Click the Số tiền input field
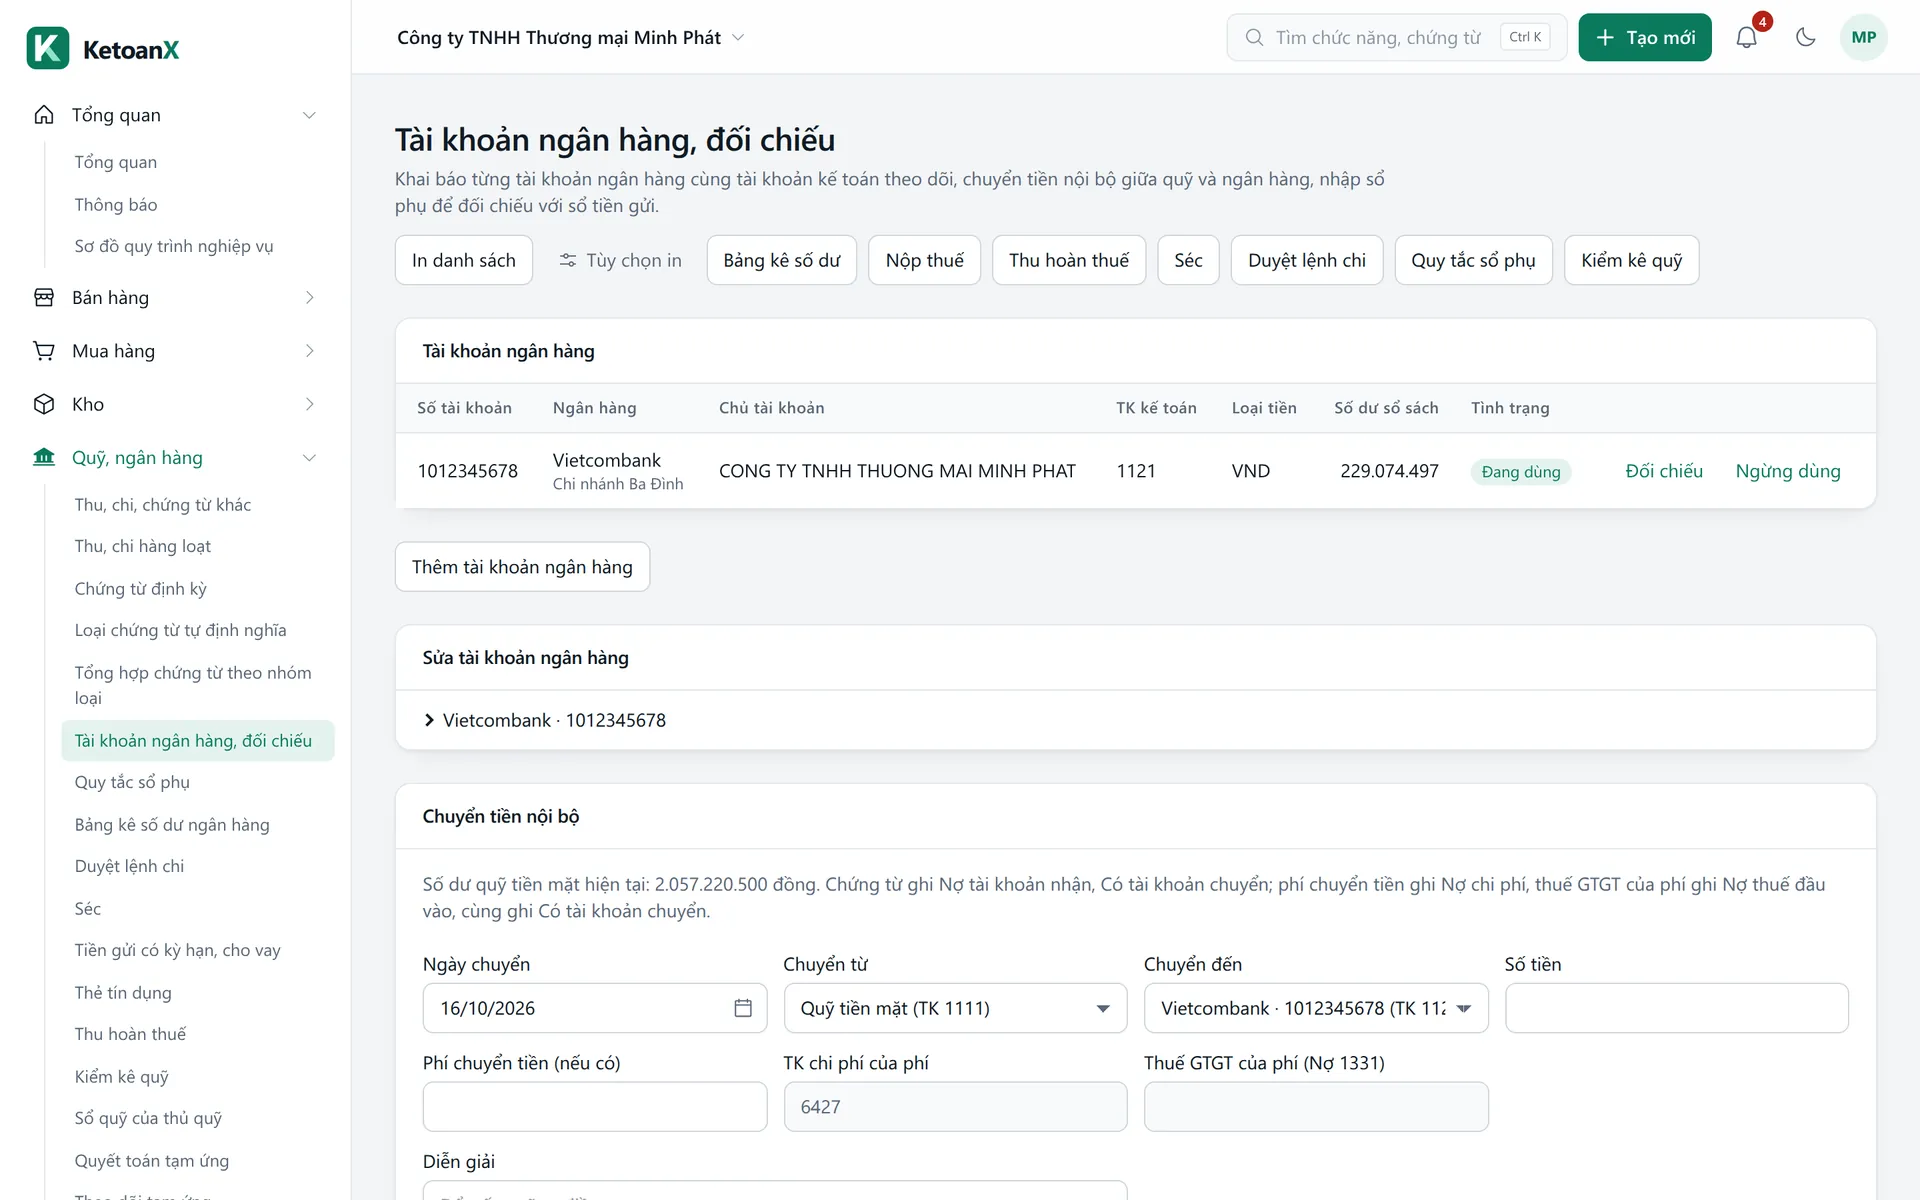Screen dimensions: 1920x1200 click(1676, 1008)
